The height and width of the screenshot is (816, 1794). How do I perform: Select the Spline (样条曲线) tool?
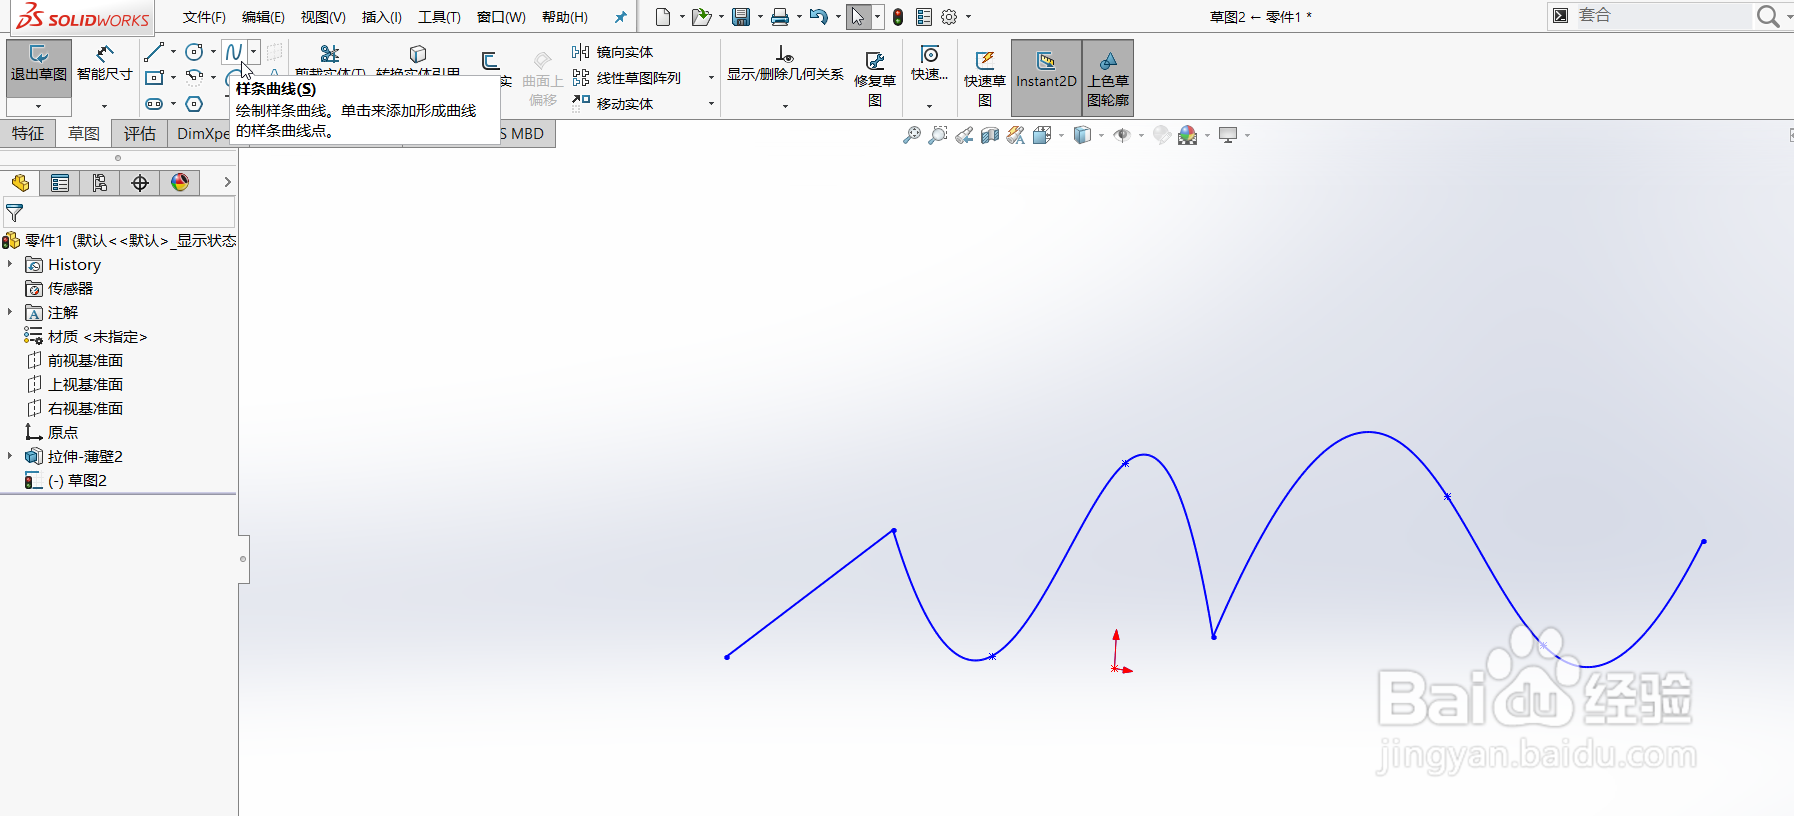pos(234,52)
